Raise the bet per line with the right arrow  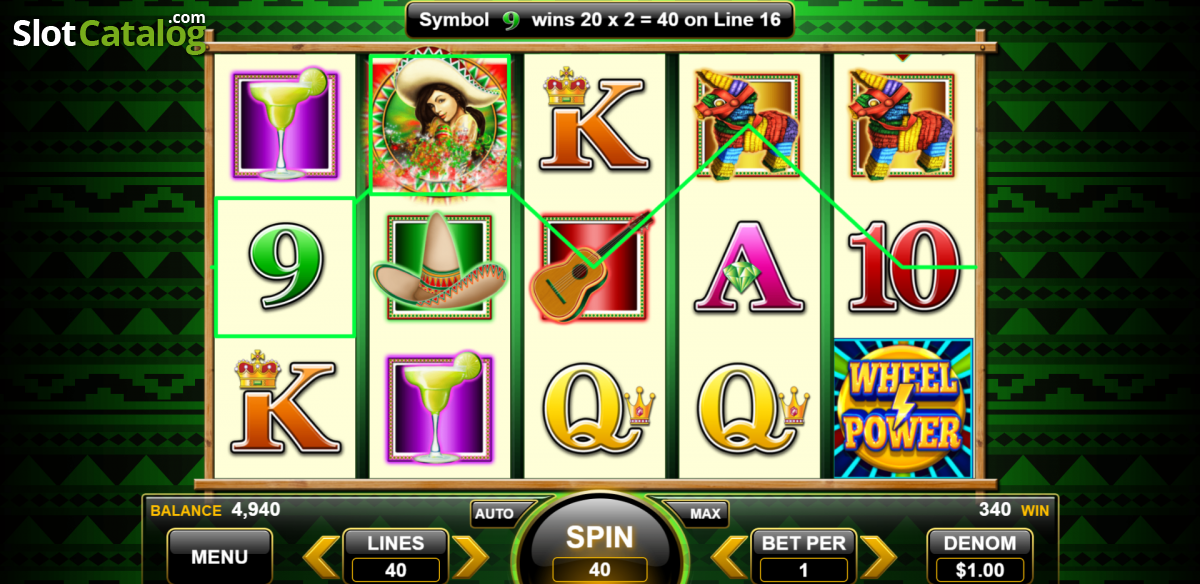point(879,558)
